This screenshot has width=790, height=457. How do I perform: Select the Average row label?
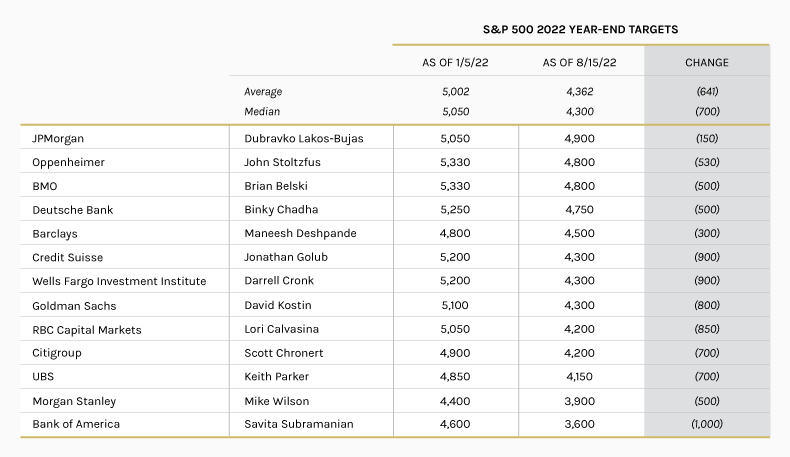(262, 91)
